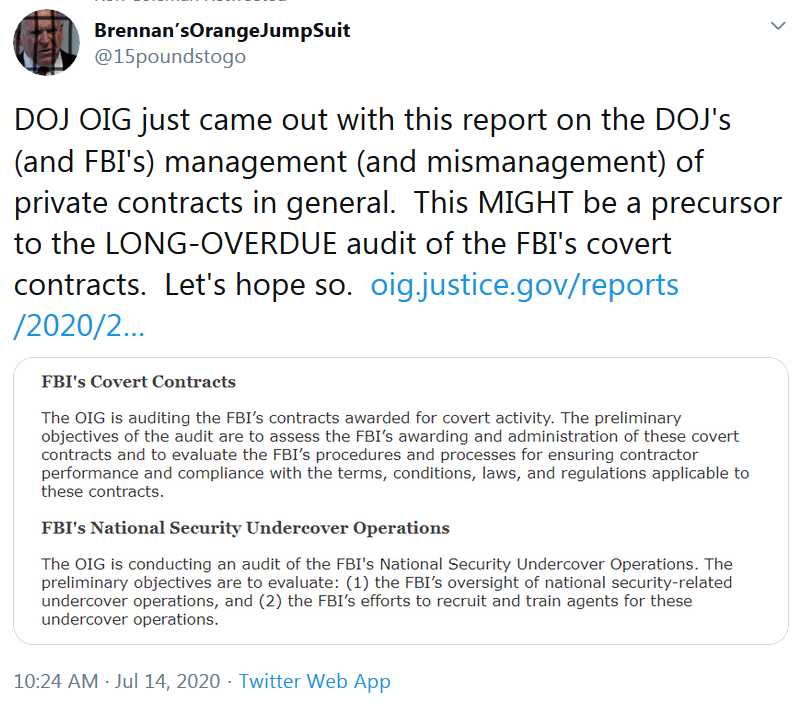Click the undercover operations audit paragraph

pos(387,591)
